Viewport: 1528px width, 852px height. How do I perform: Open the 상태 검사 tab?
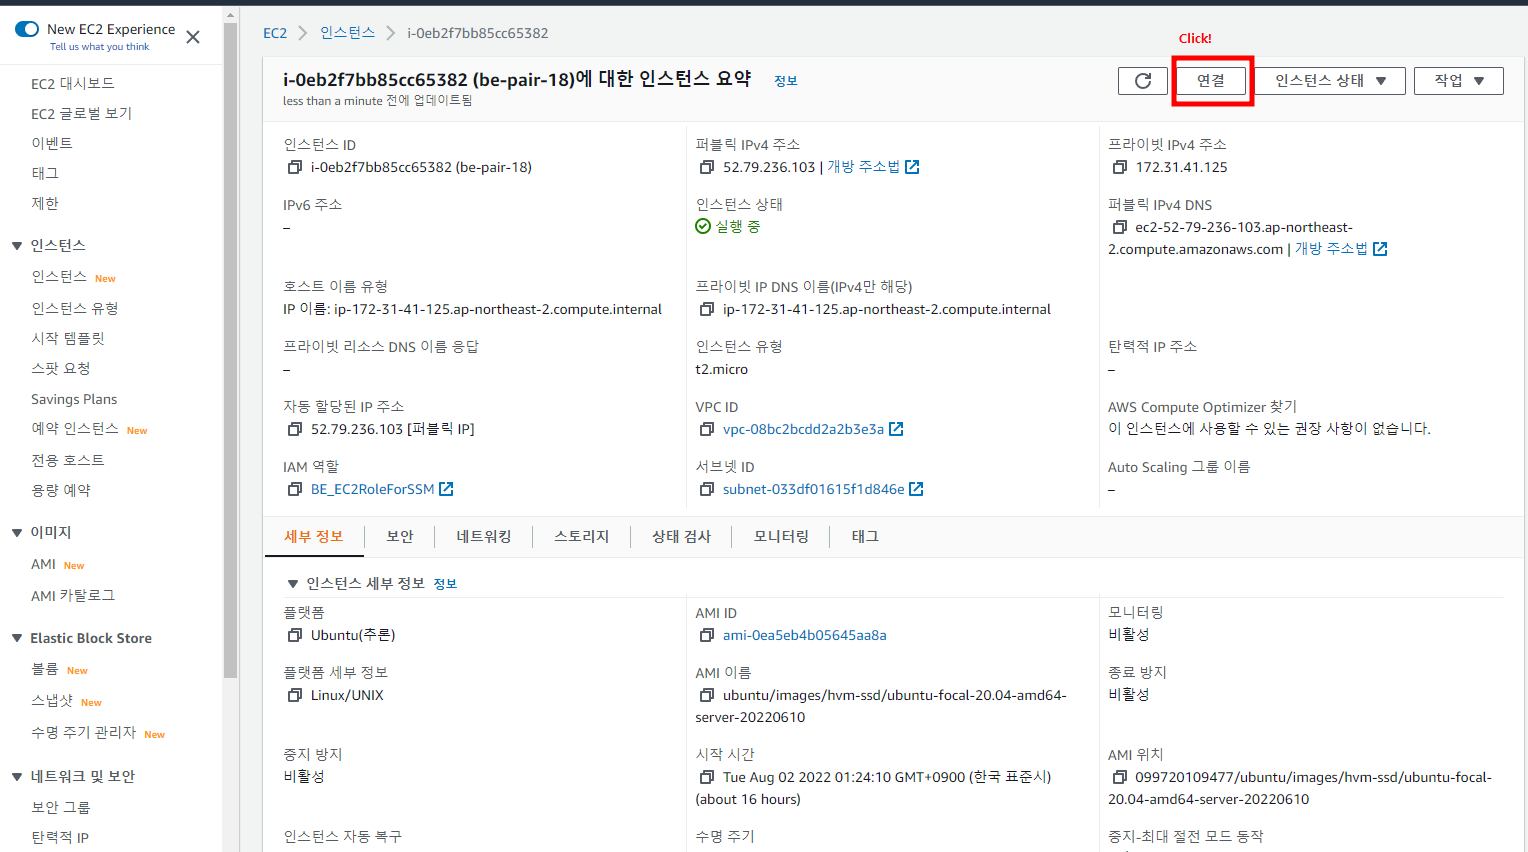click(681, 537)
